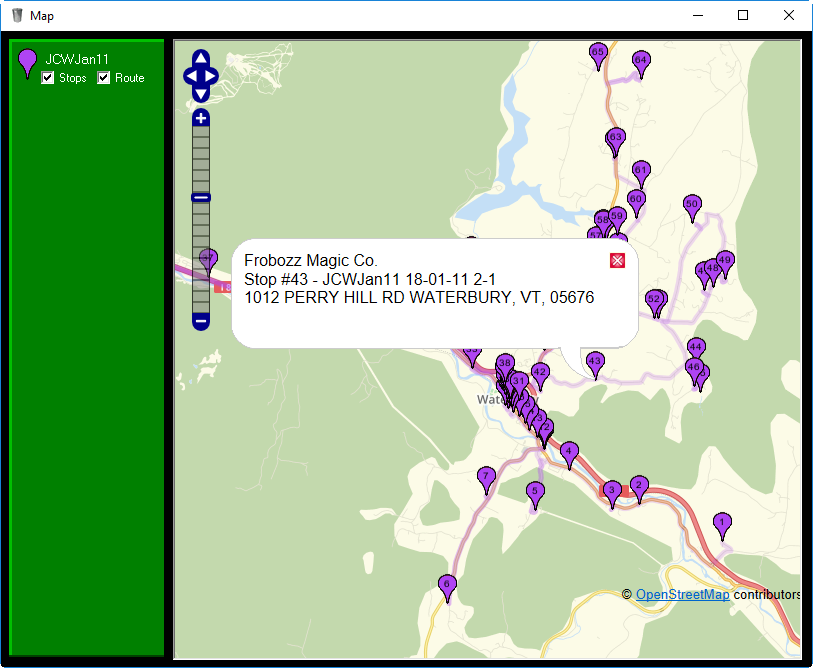Screen dimensions: 813x668
Task: Pan the map down with the south arrow
Action: (x=200, y=94)
